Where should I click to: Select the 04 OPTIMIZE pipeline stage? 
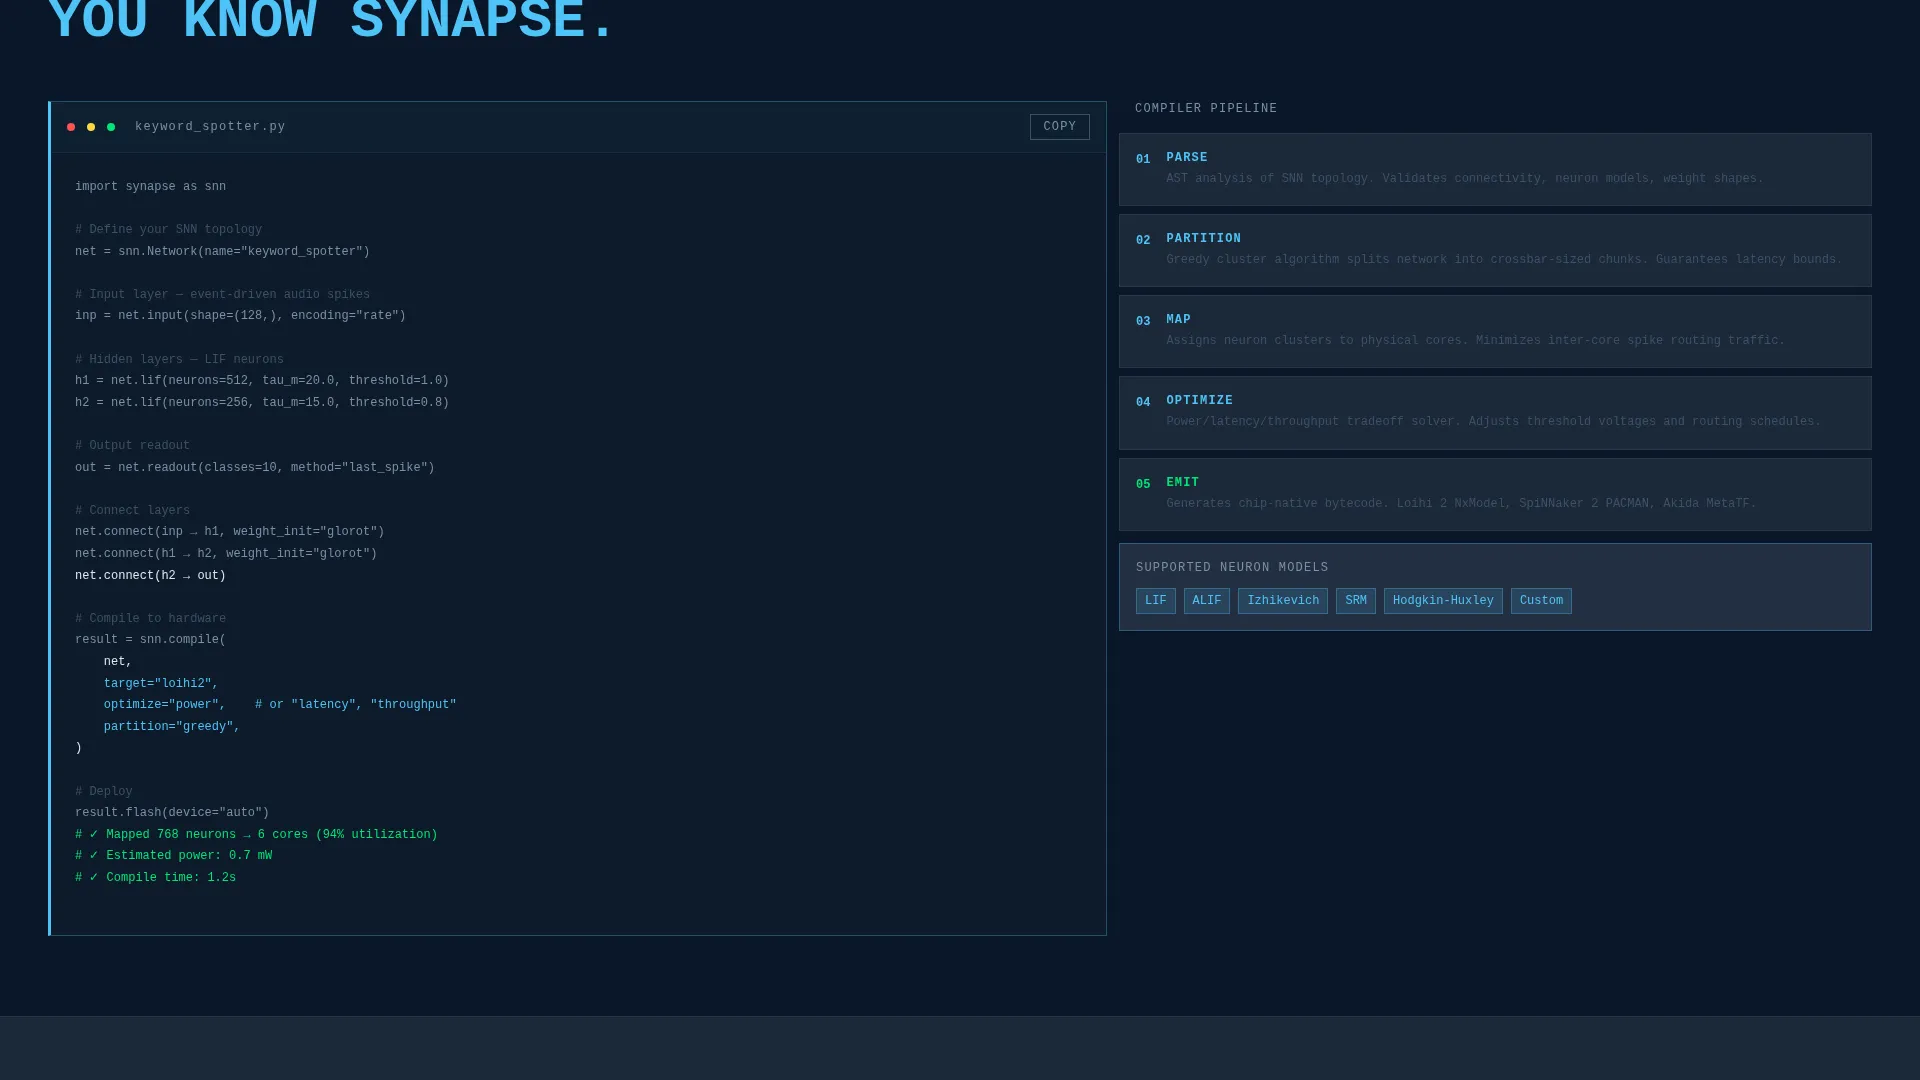tap(1495, 413)
